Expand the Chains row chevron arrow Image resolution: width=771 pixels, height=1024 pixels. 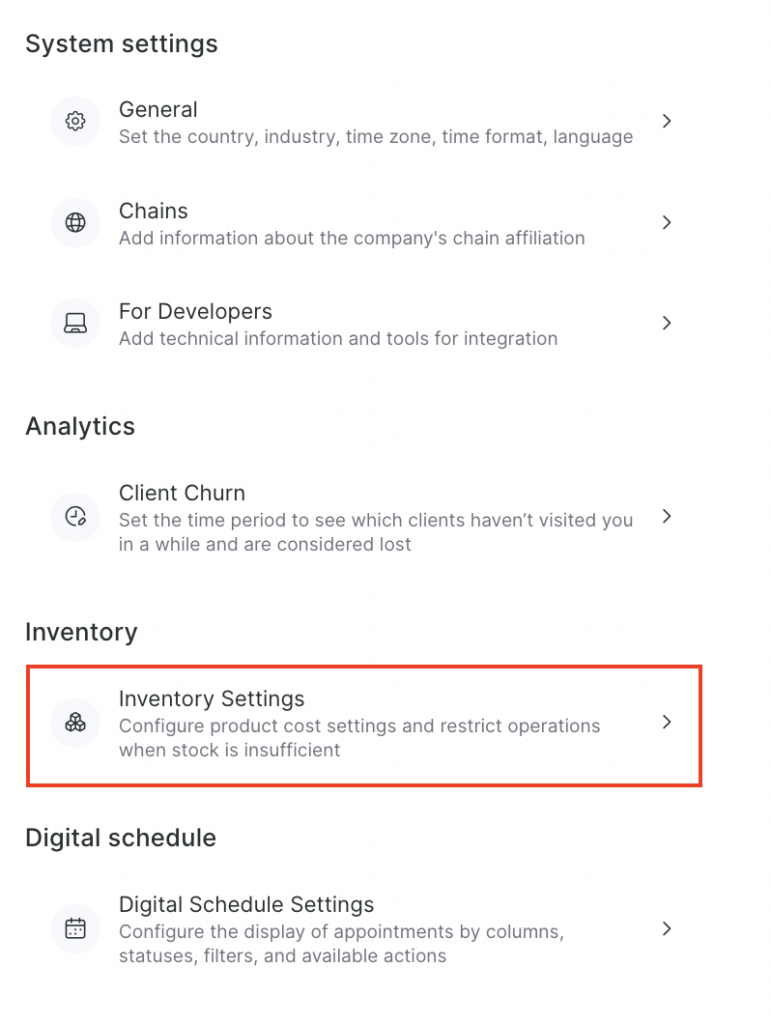pyautogui.click(x=667, y=222)
